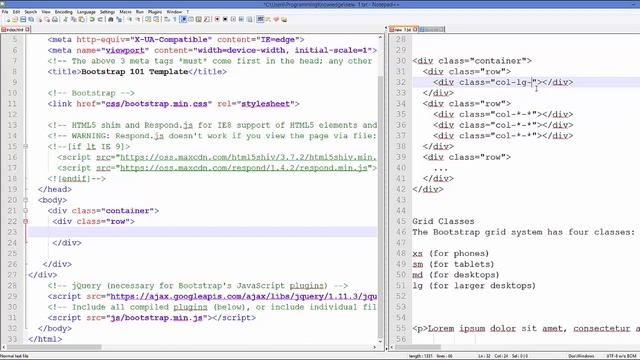
Task: Click the Zoom Out toolbar icon
Action: (138, 19)
